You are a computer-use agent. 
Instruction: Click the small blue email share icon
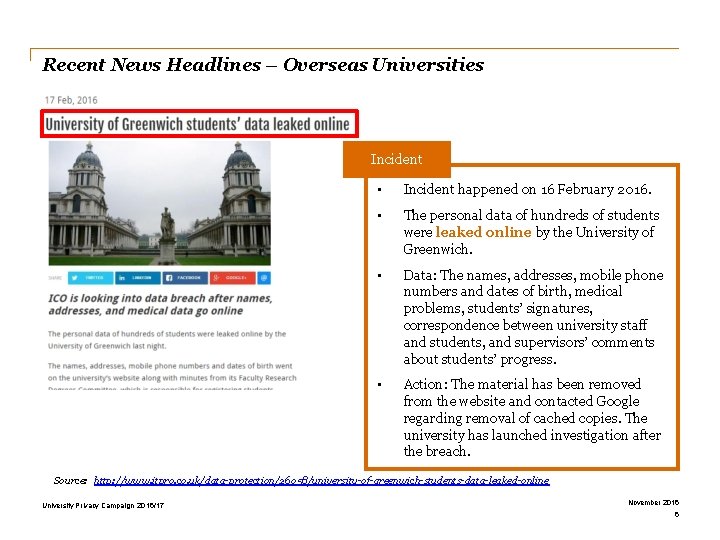264,278
